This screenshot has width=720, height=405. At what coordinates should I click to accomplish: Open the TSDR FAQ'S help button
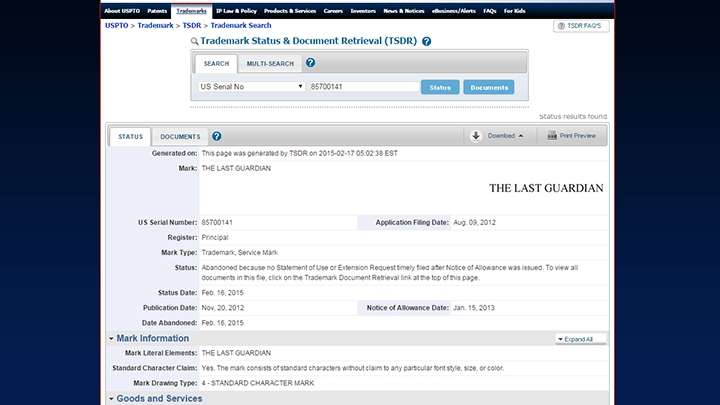[581, 25]
